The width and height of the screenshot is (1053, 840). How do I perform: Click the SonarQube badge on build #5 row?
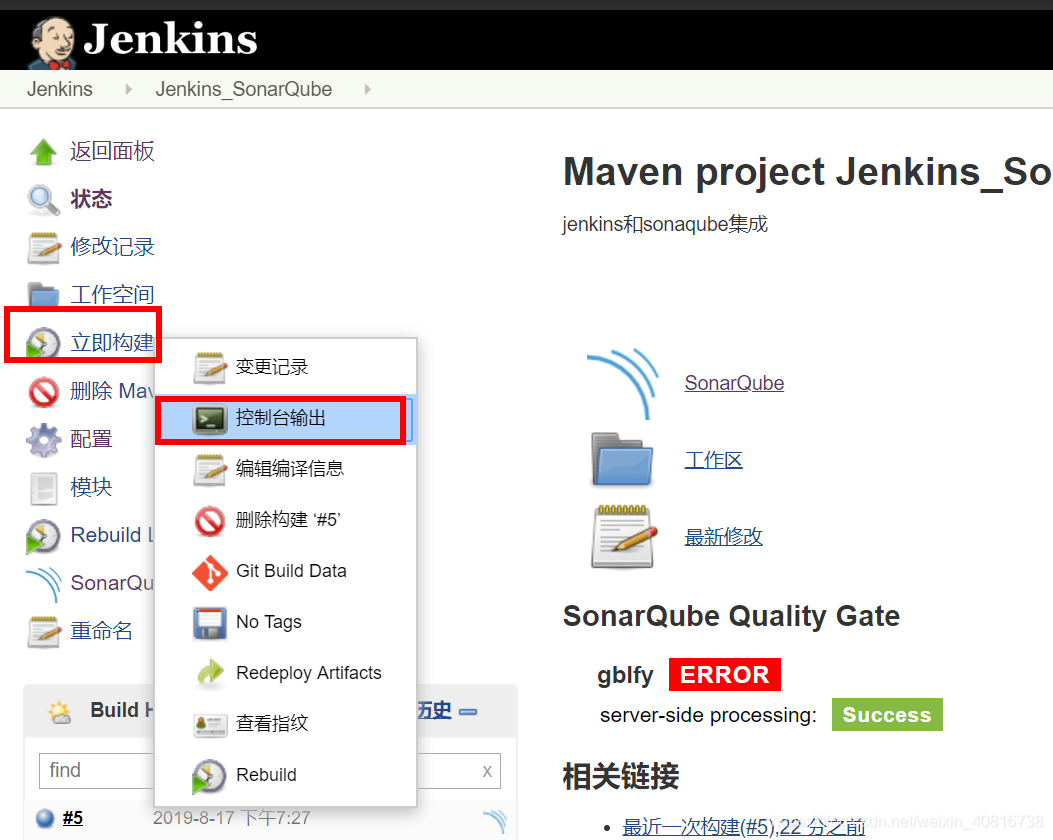pyautogui.click(x=496, y=821)
